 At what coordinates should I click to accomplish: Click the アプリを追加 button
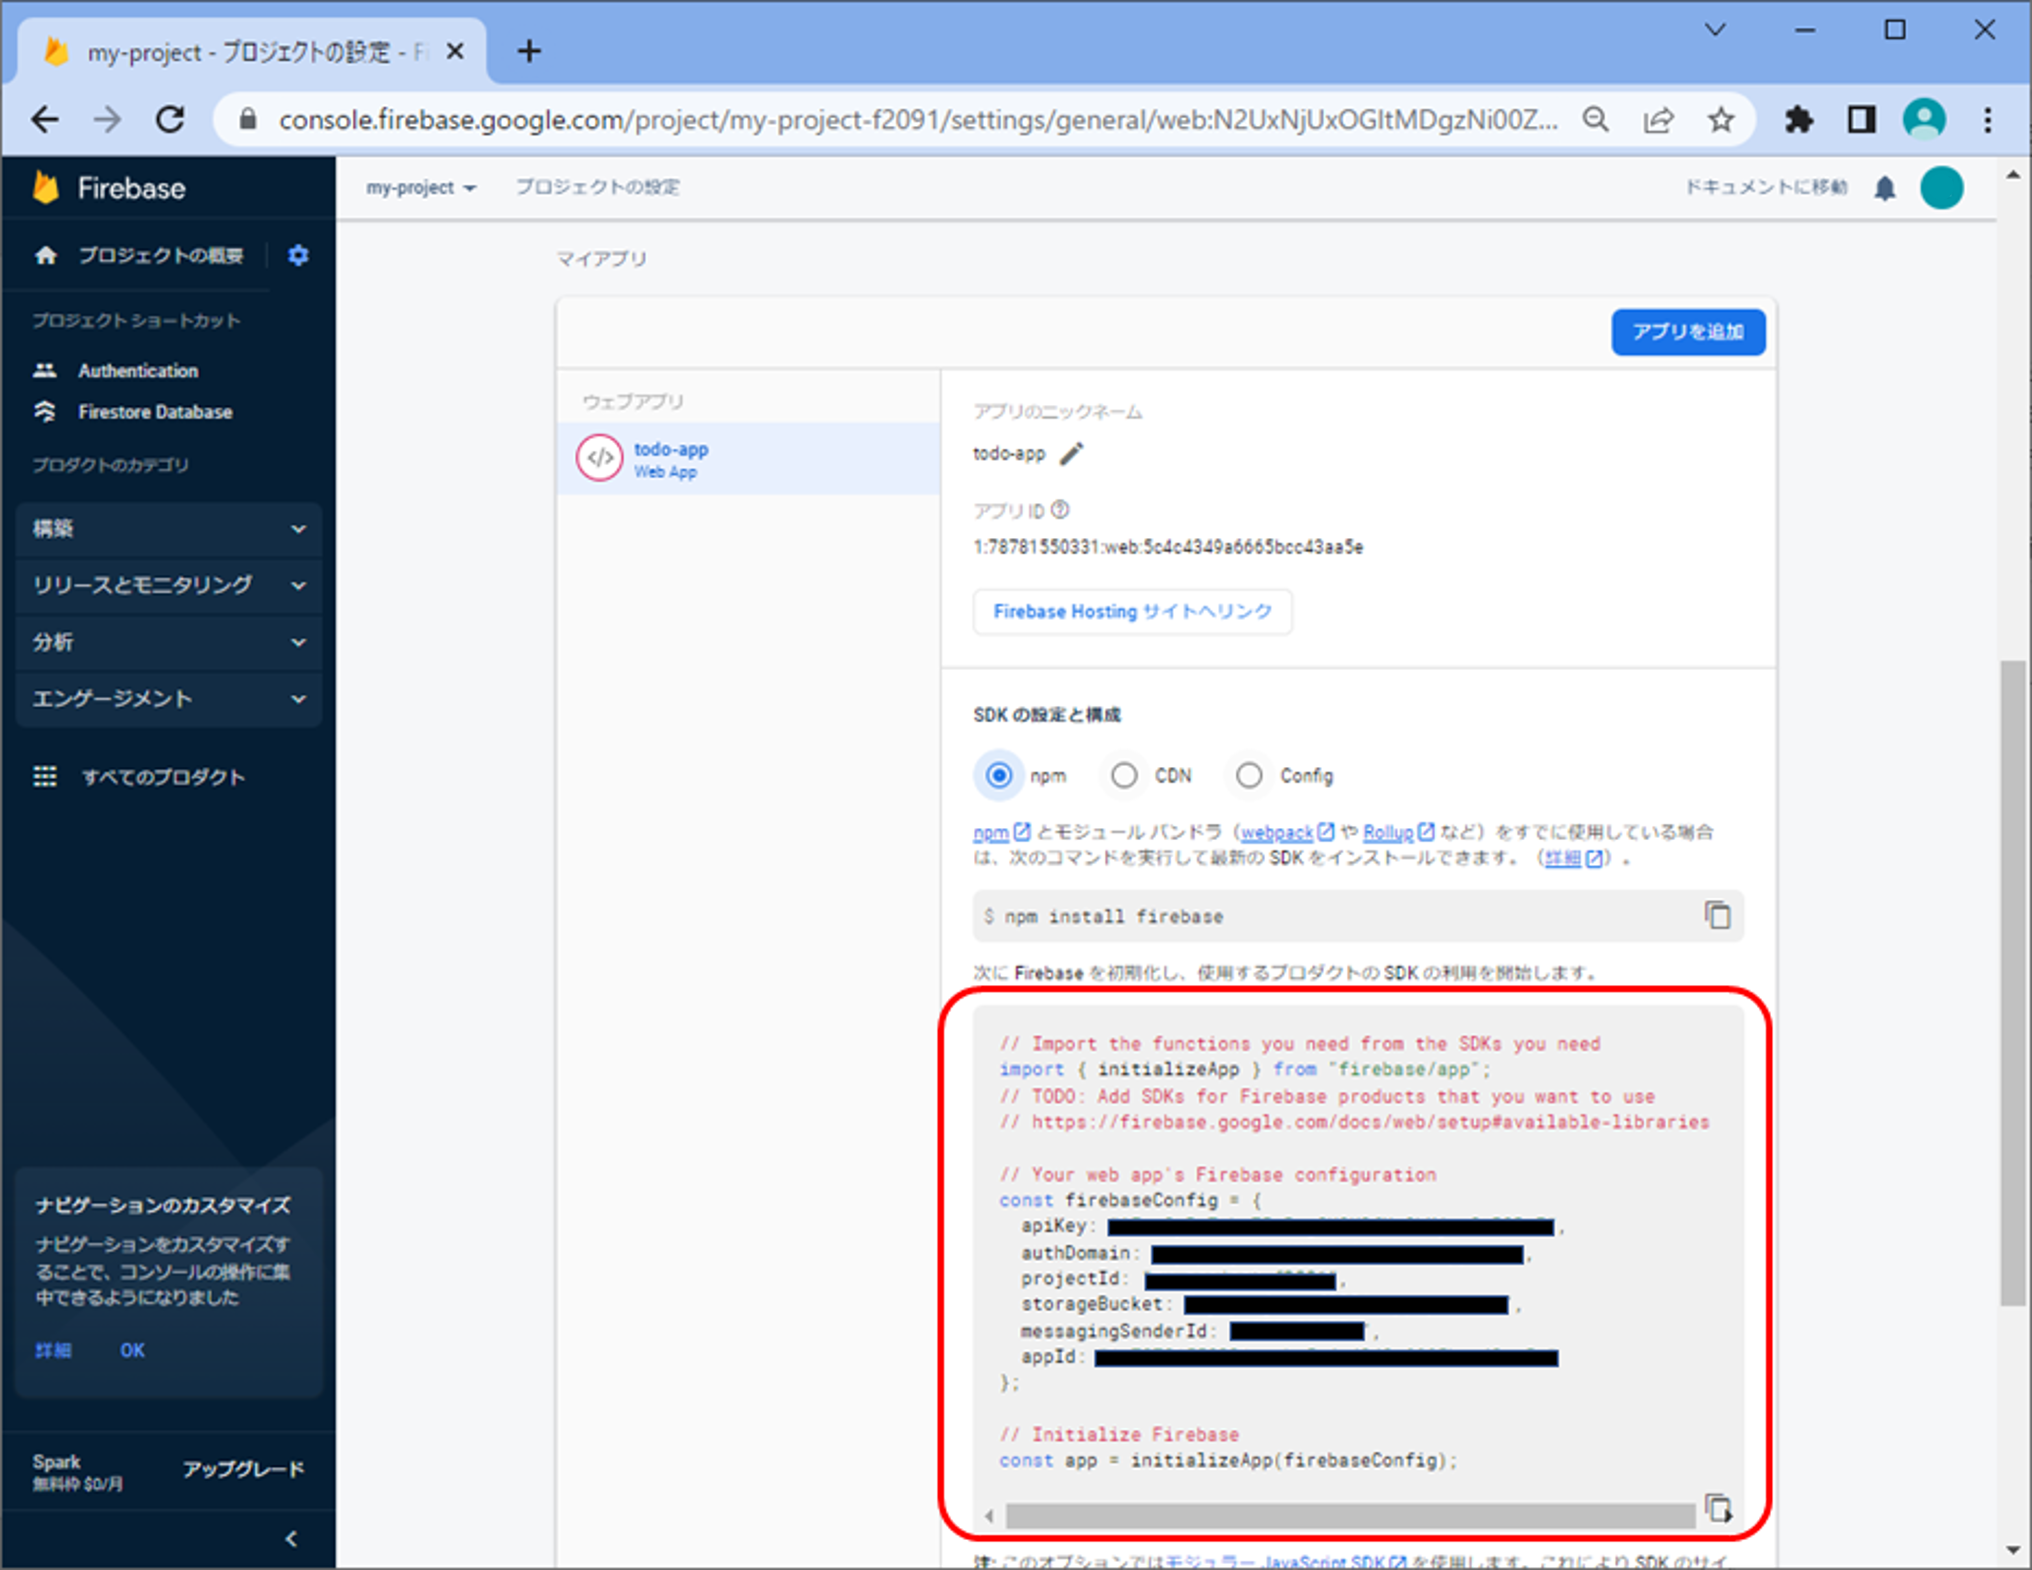pos(1688,331)
